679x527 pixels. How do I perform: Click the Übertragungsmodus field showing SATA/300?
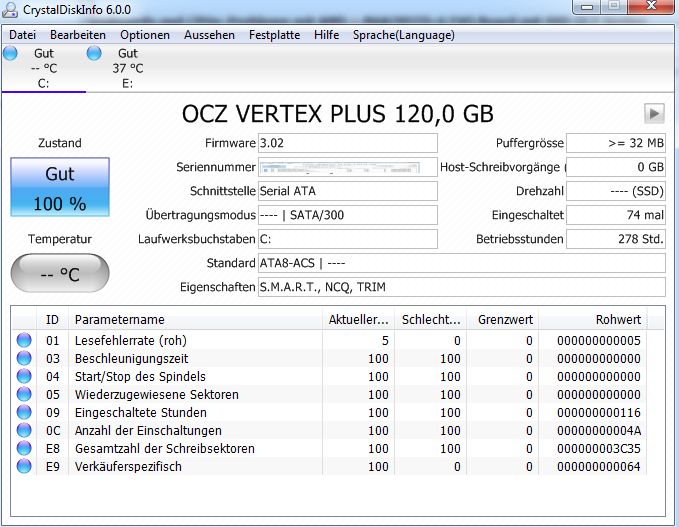pyautogui.click(x=348, y=215)
